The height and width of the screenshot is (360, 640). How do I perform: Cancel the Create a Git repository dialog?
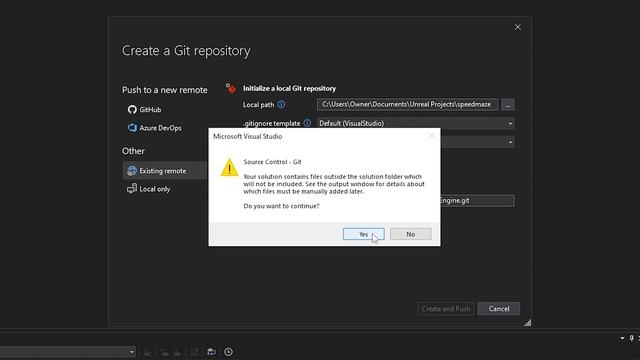pyautogui.click(x=499, y=309)
